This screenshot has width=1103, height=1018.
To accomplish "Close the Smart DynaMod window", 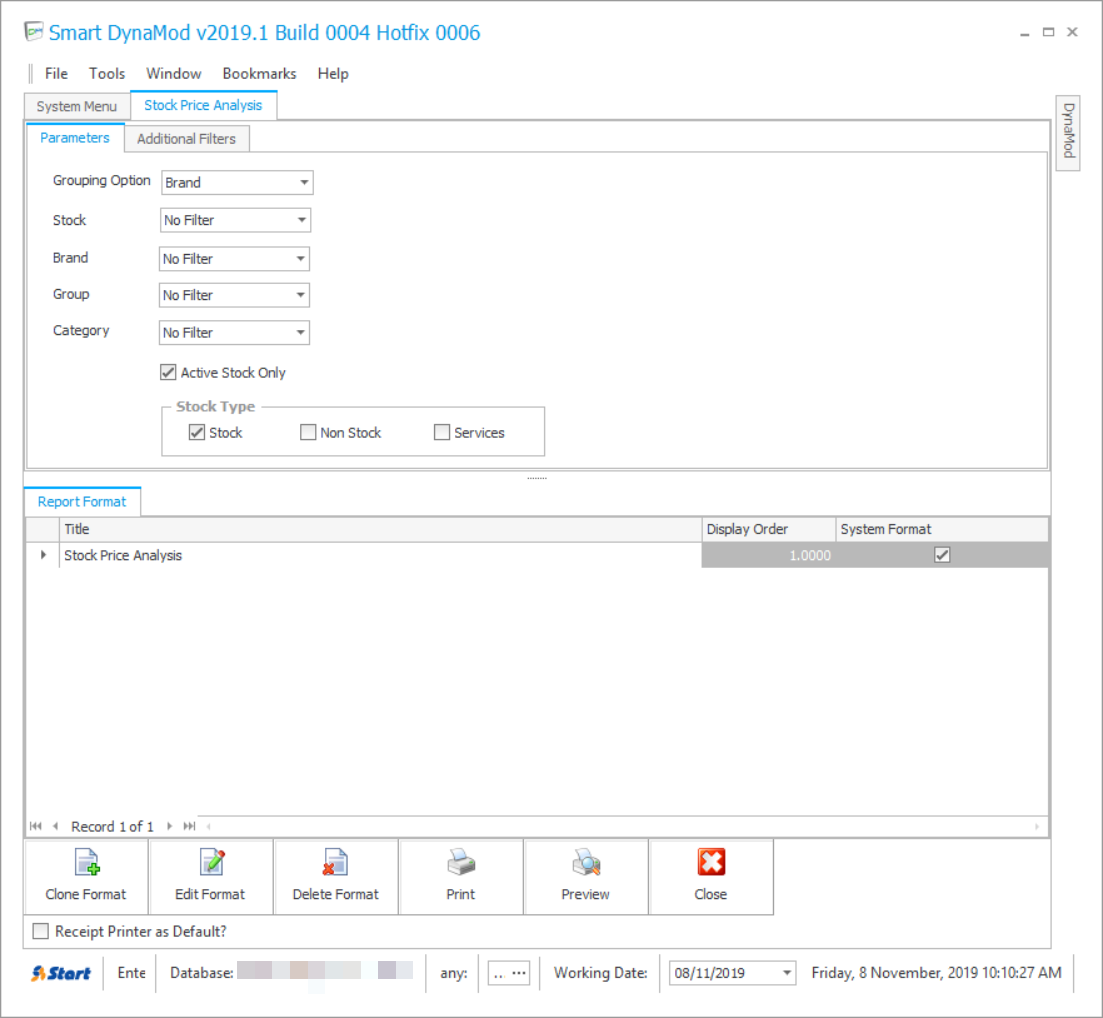I will click(x=1072, y=32).
